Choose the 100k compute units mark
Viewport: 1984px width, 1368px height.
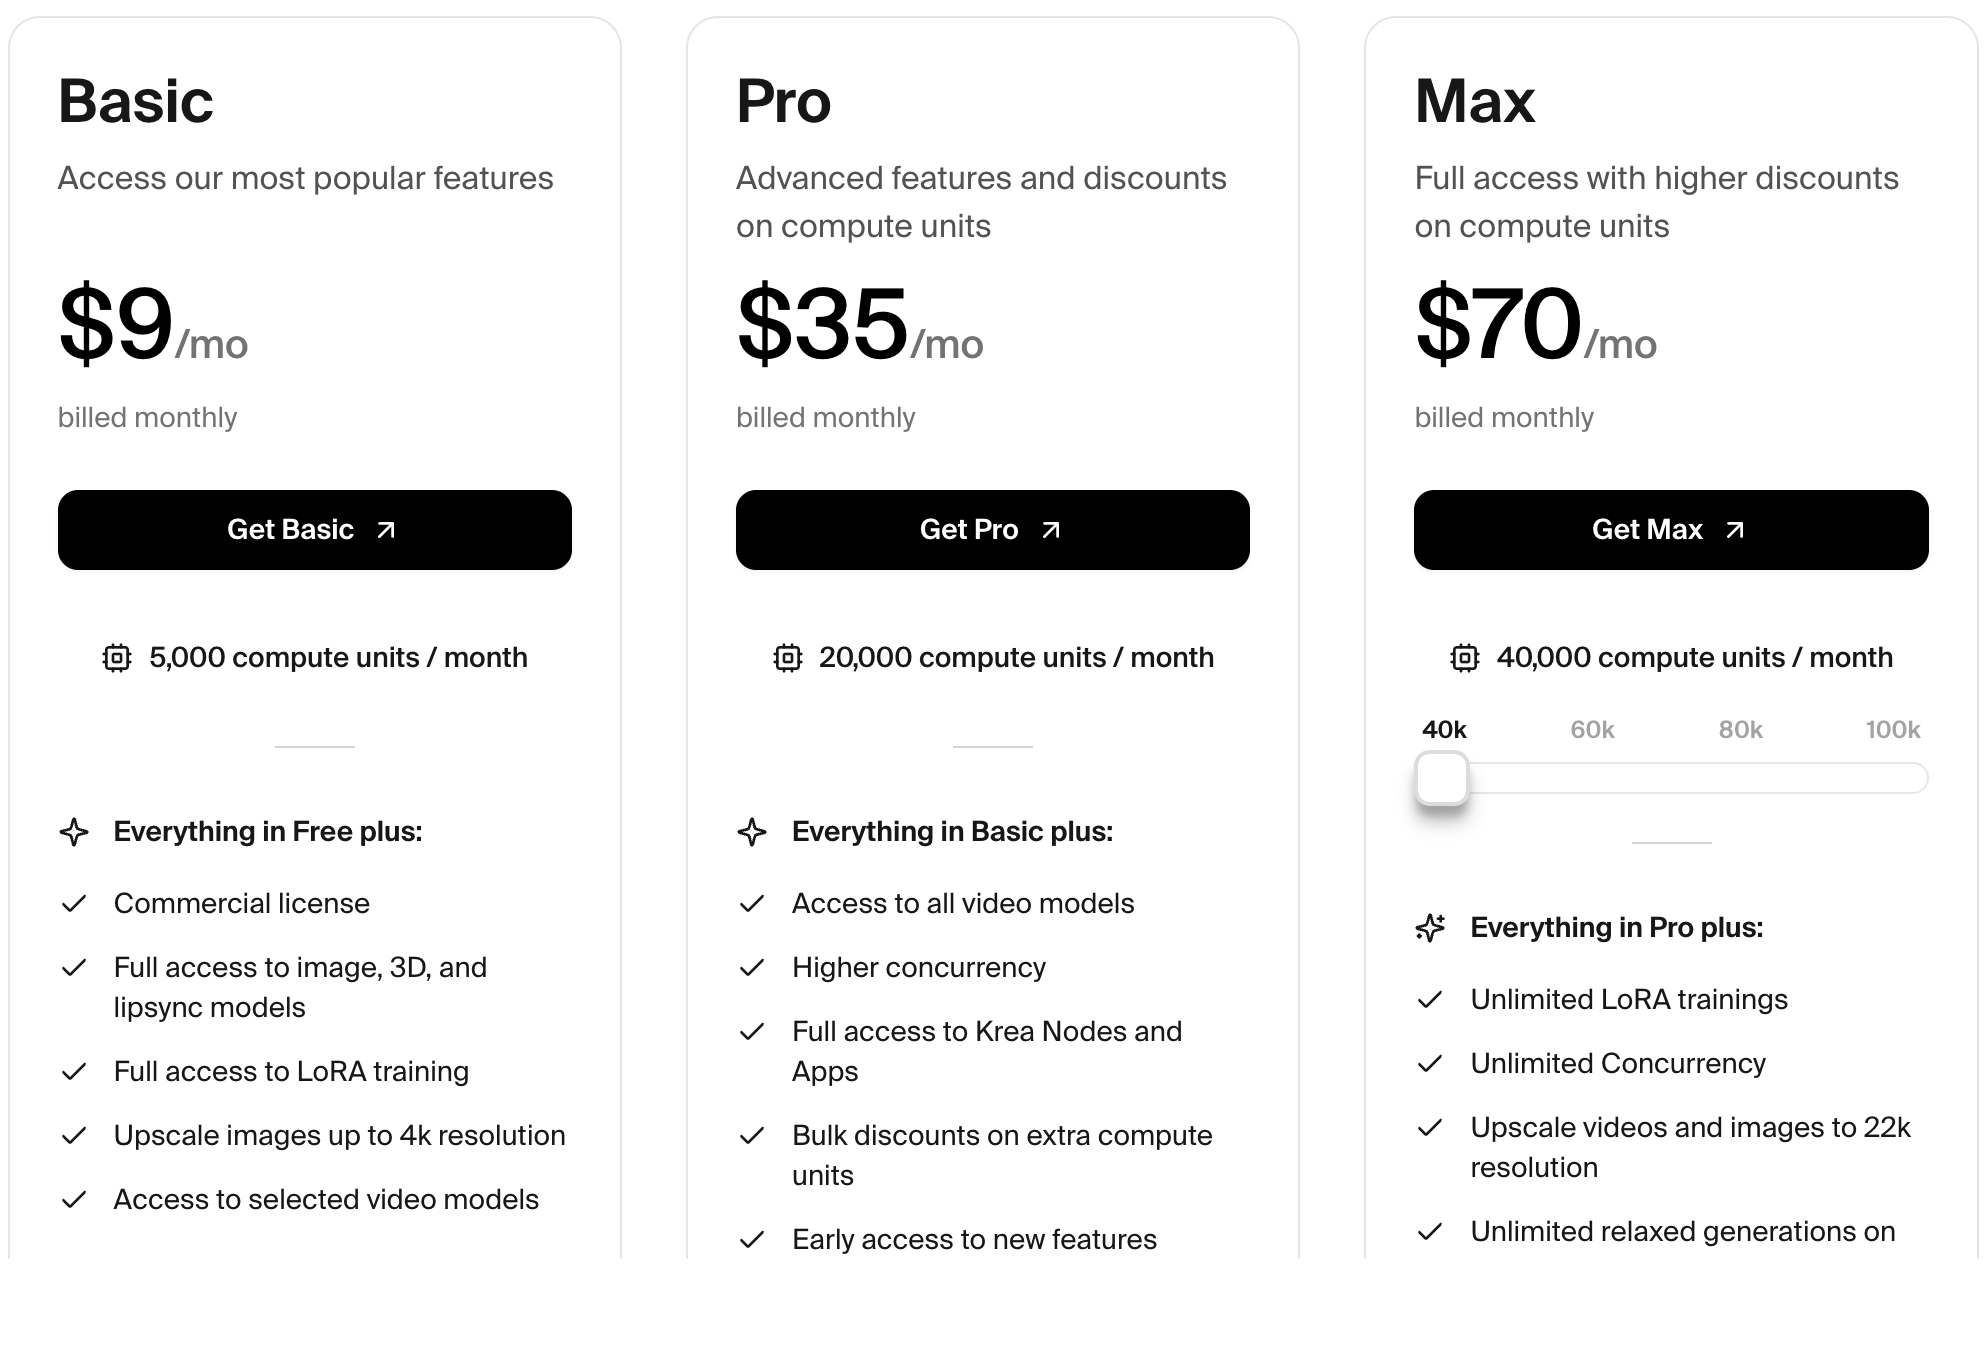[x=1892, y=730]
